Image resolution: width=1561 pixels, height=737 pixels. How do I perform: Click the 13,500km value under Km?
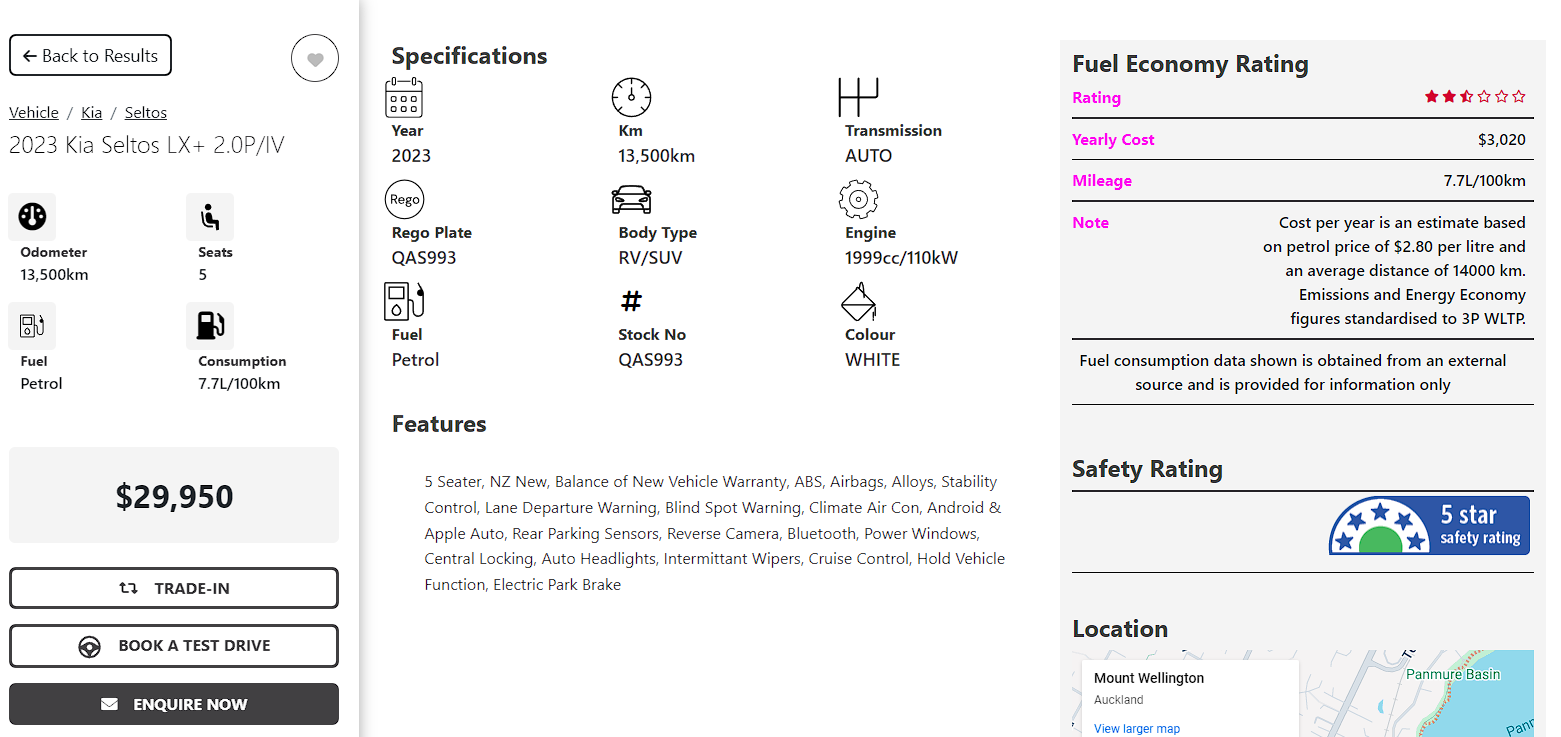point(656,155)
